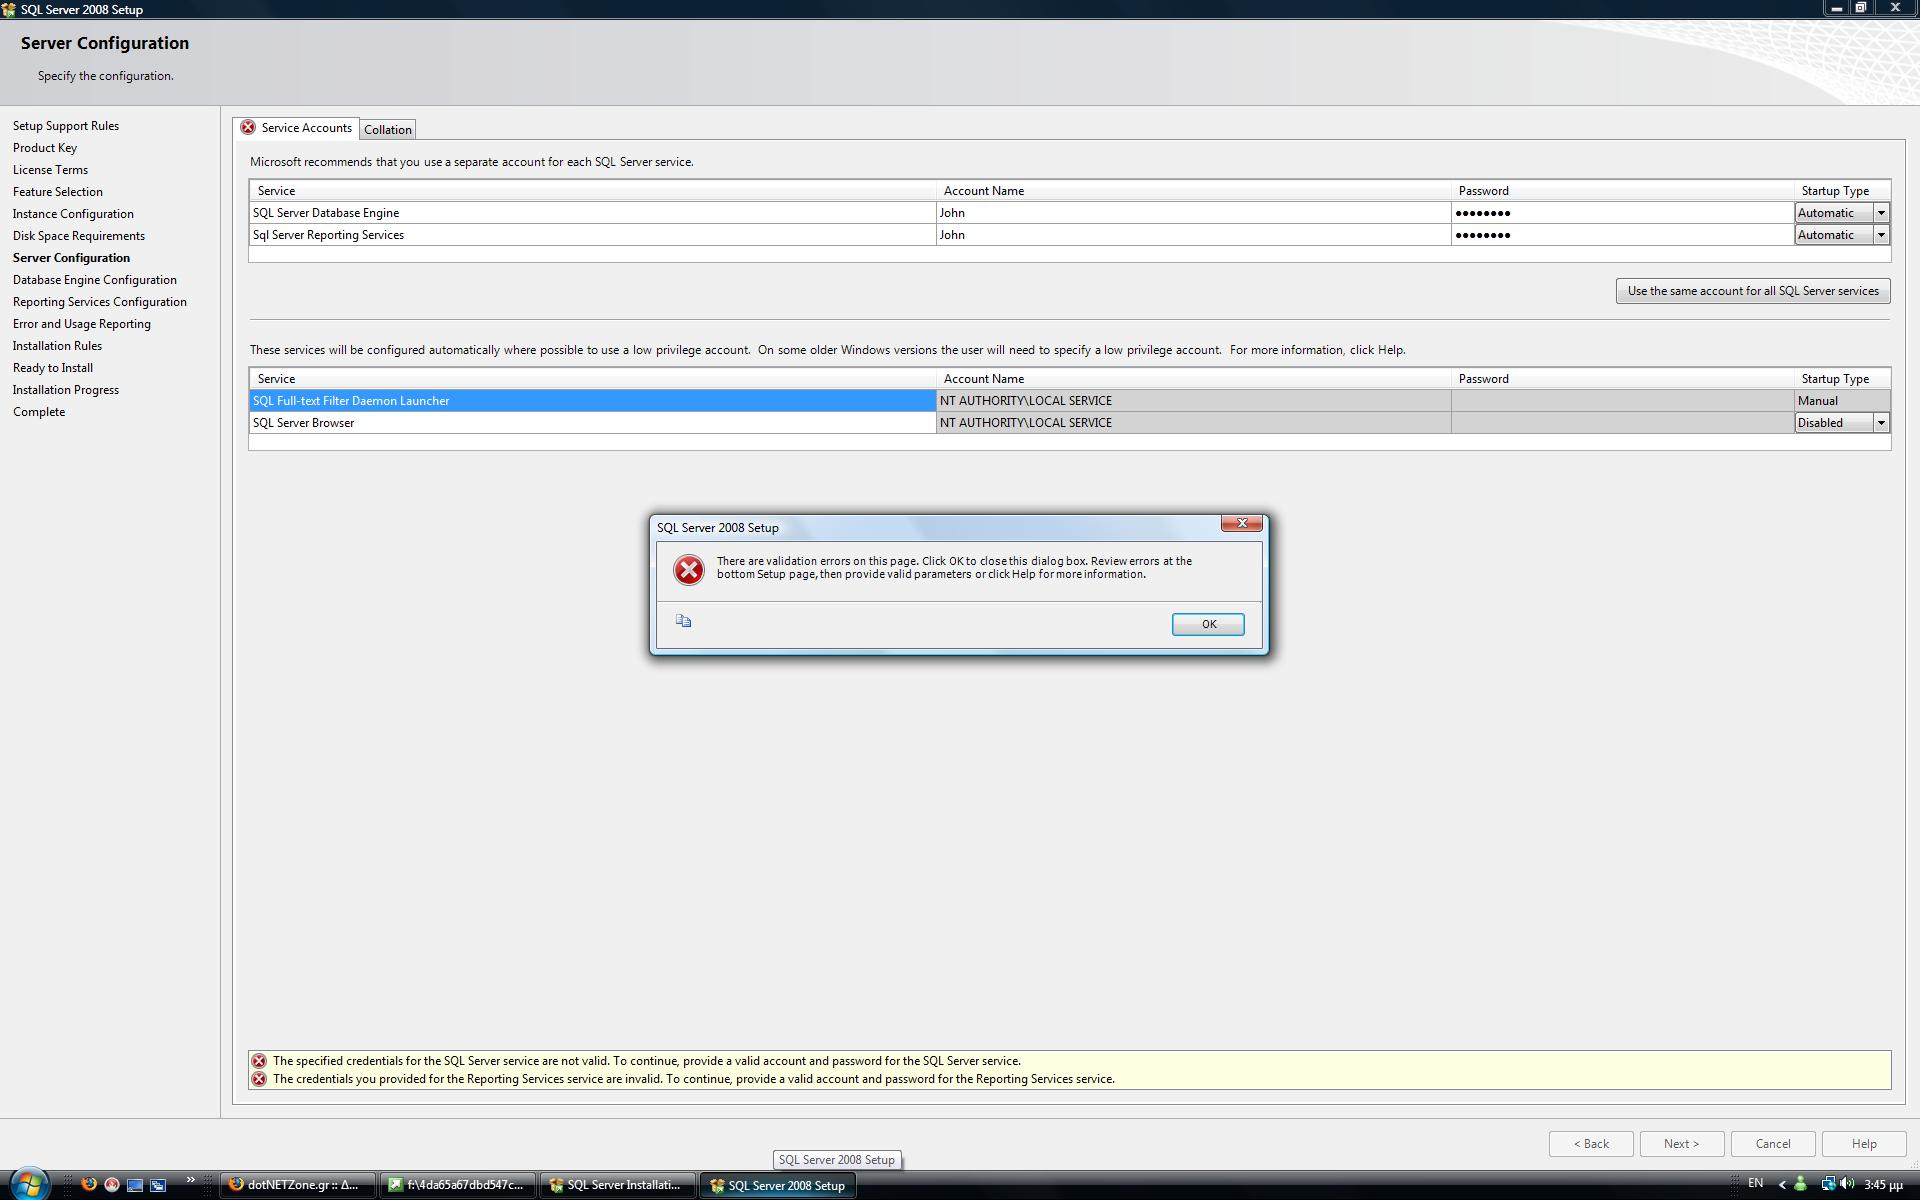Click the specified credentials not valid error message
This screenshot has width=1920, height=1200.
coord(646,1061)
